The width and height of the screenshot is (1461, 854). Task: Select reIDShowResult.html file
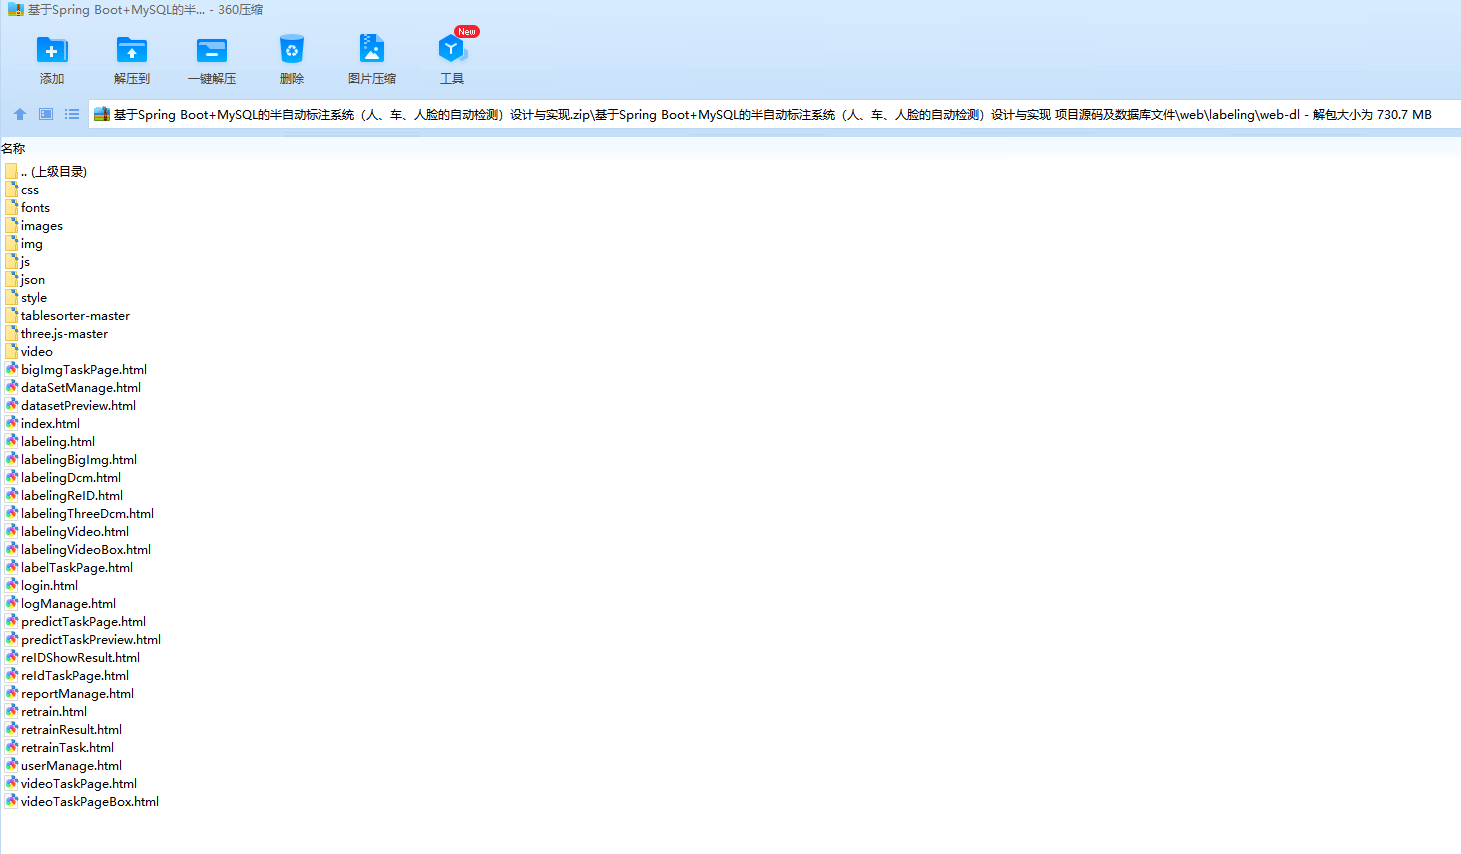pyautogui.click(x=72, y=657)
